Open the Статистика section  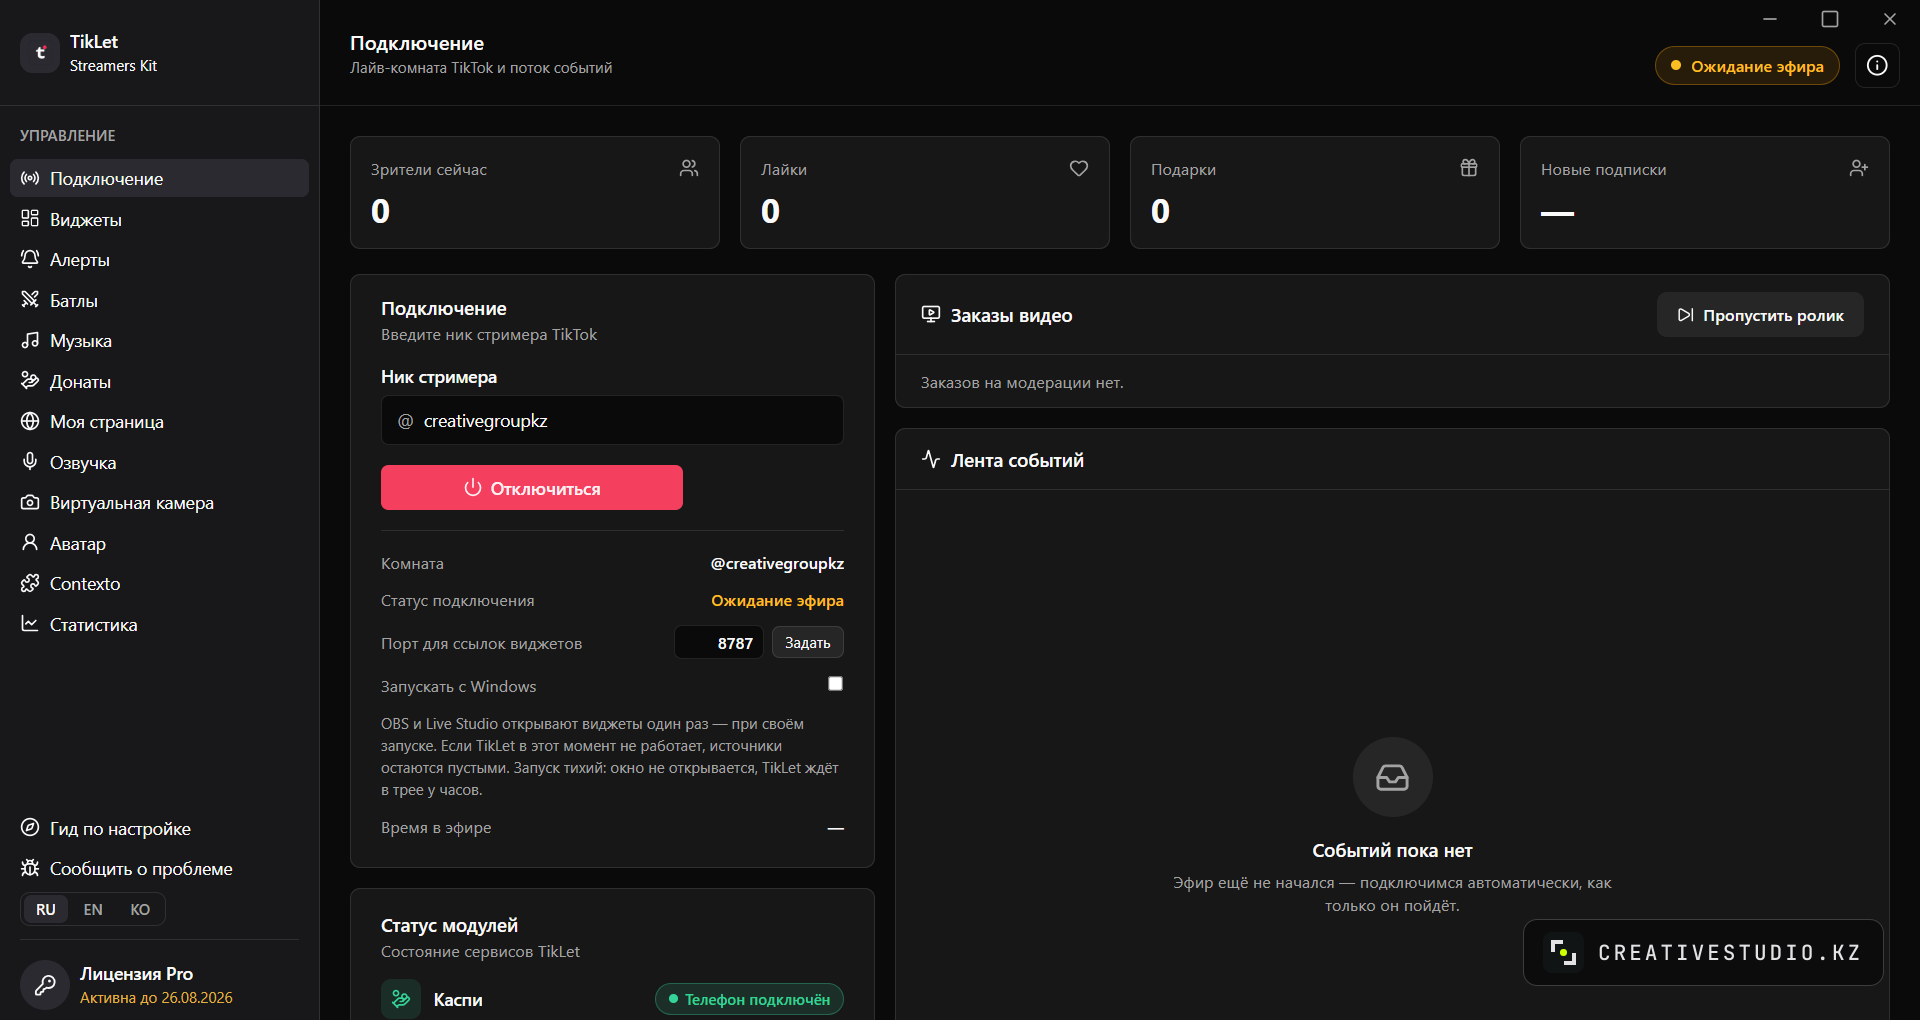(x=160, y=624)
